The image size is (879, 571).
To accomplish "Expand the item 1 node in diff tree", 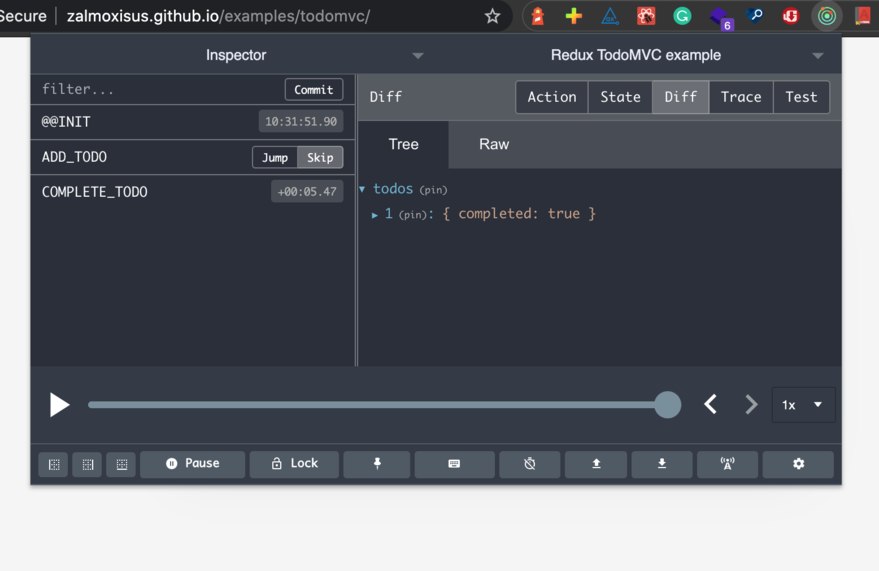I will [374, 215].
